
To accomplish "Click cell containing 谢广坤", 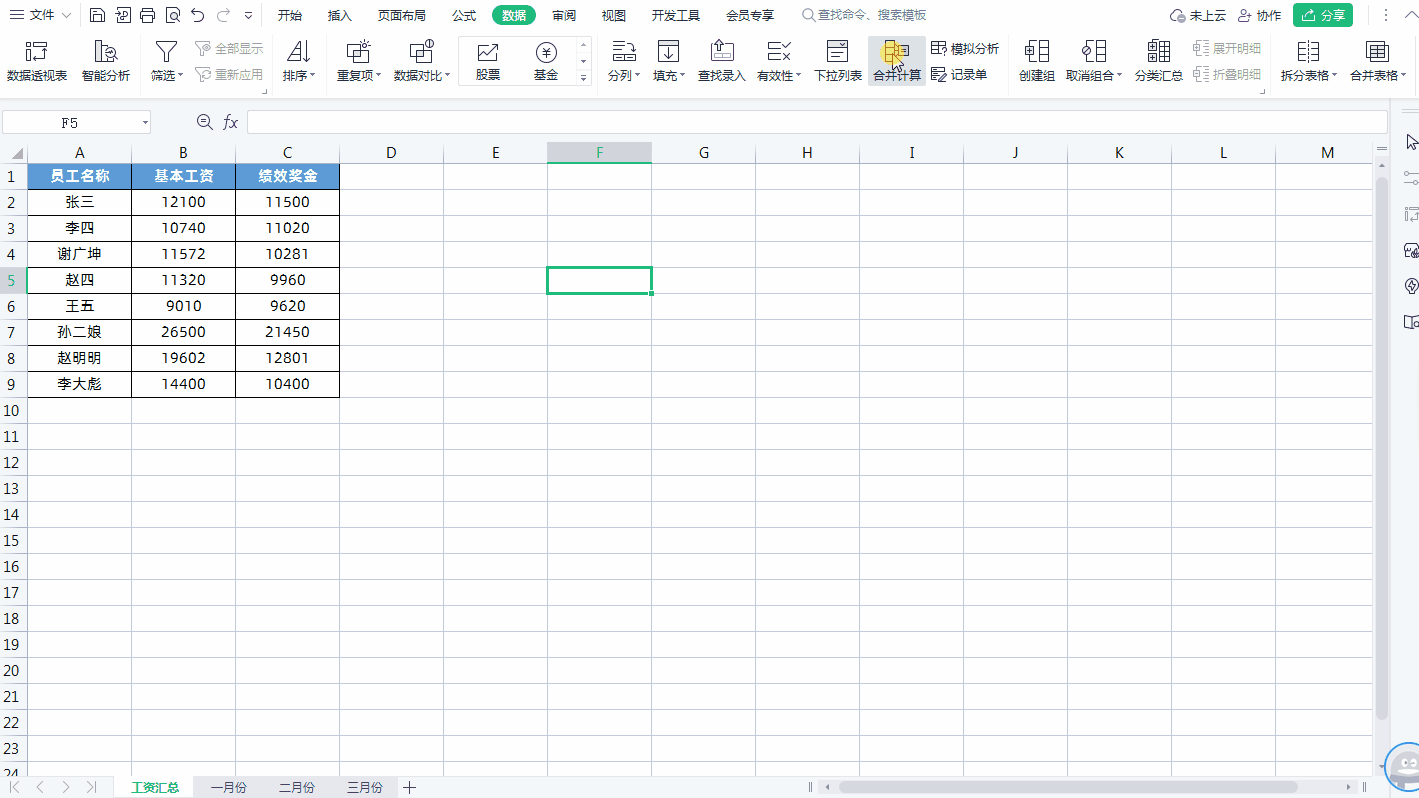I will point(79,254).
